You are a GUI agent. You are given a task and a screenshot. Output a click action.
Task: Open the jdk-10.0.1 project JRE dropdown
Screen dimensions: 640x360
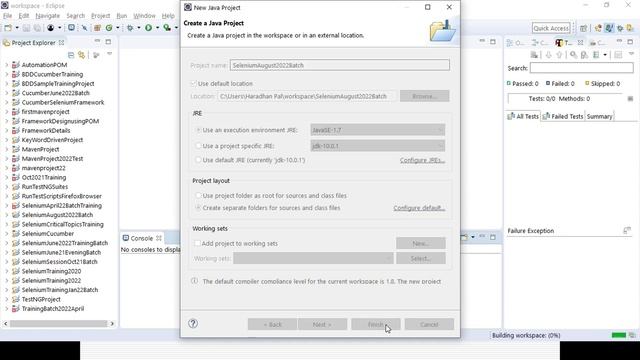click(378, 146)
